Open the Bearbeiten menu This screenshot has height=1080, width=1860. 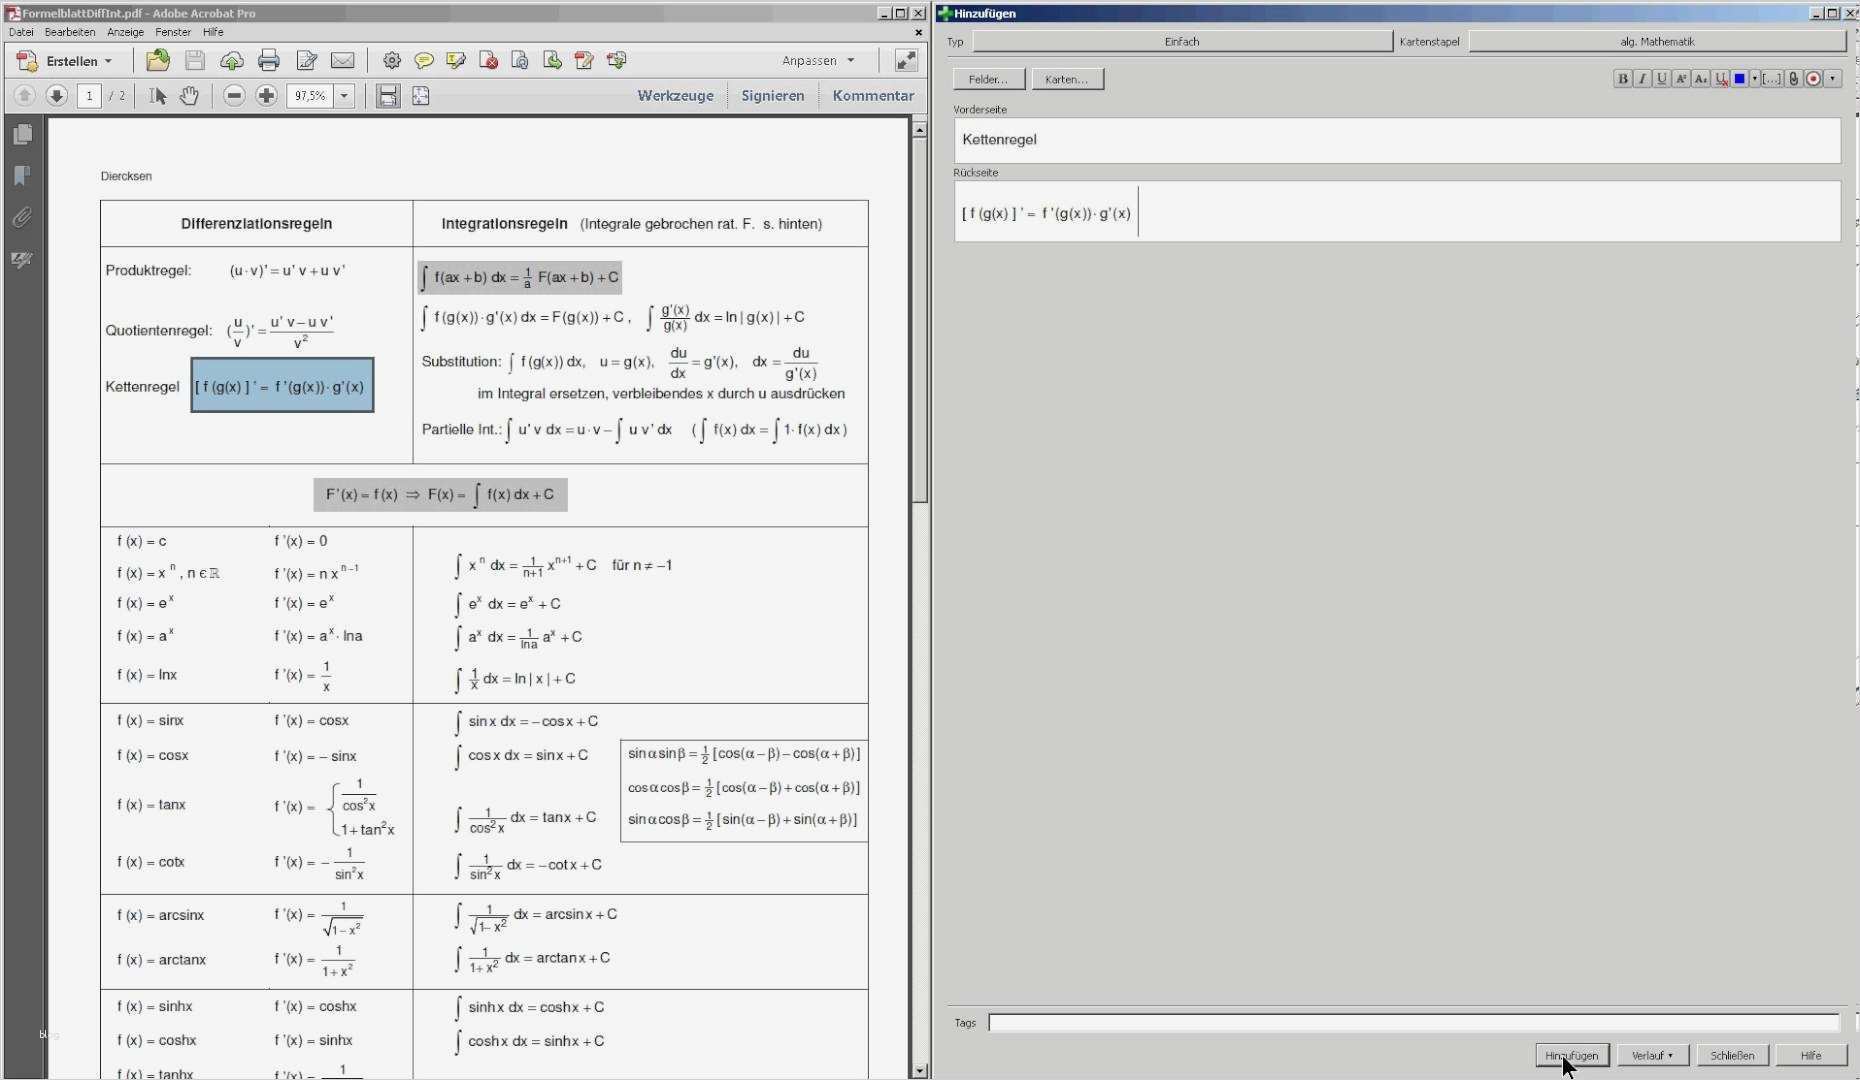tap(69, 32)
